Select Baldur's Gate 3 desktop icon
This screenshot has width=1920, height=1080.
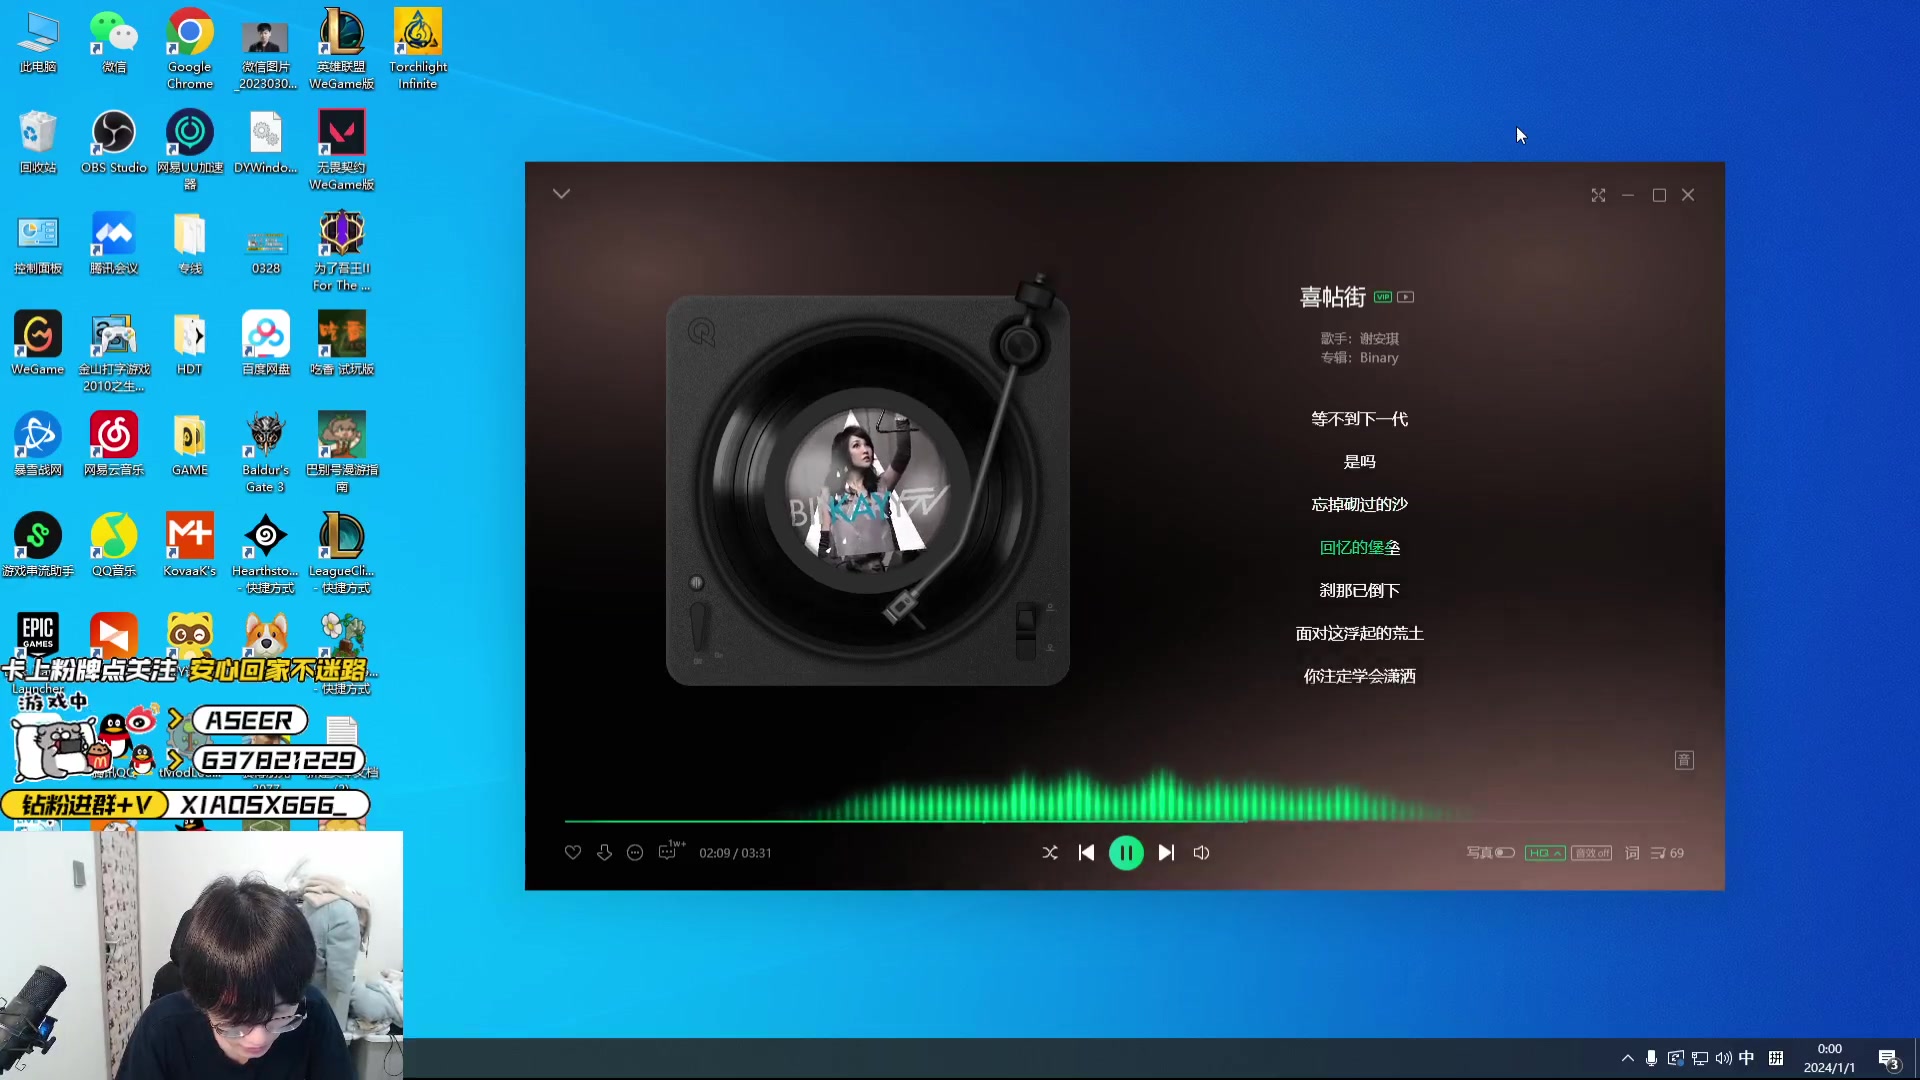266,452
